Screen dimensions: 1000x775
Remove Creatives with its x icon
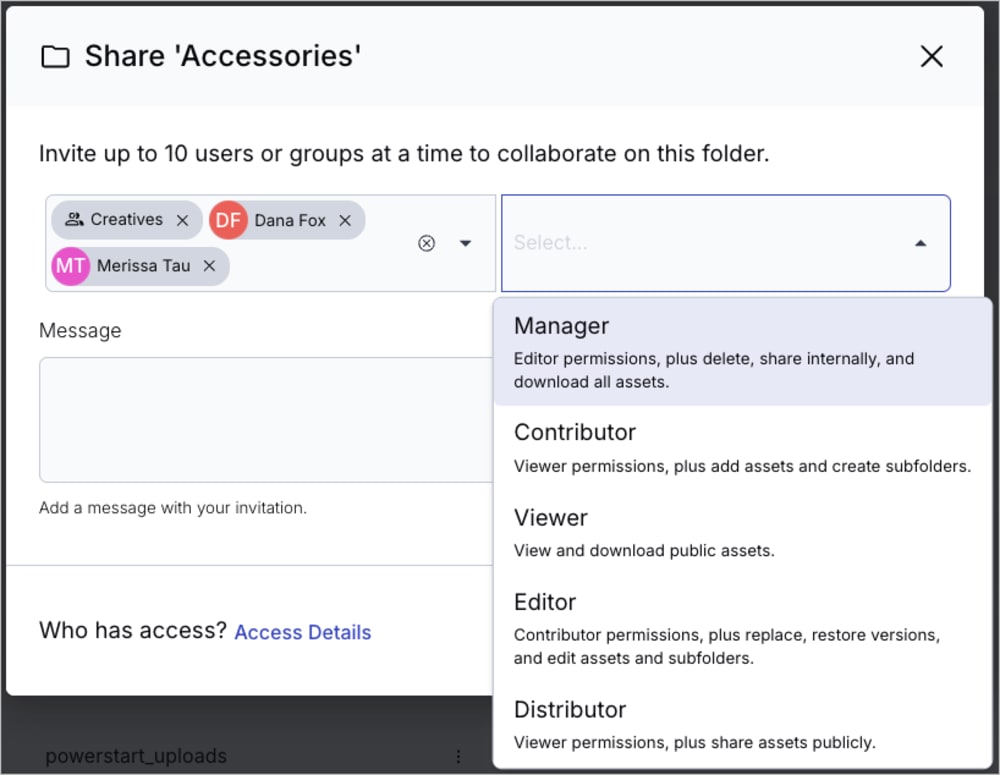pyautogui.click(x=182, y=220)
